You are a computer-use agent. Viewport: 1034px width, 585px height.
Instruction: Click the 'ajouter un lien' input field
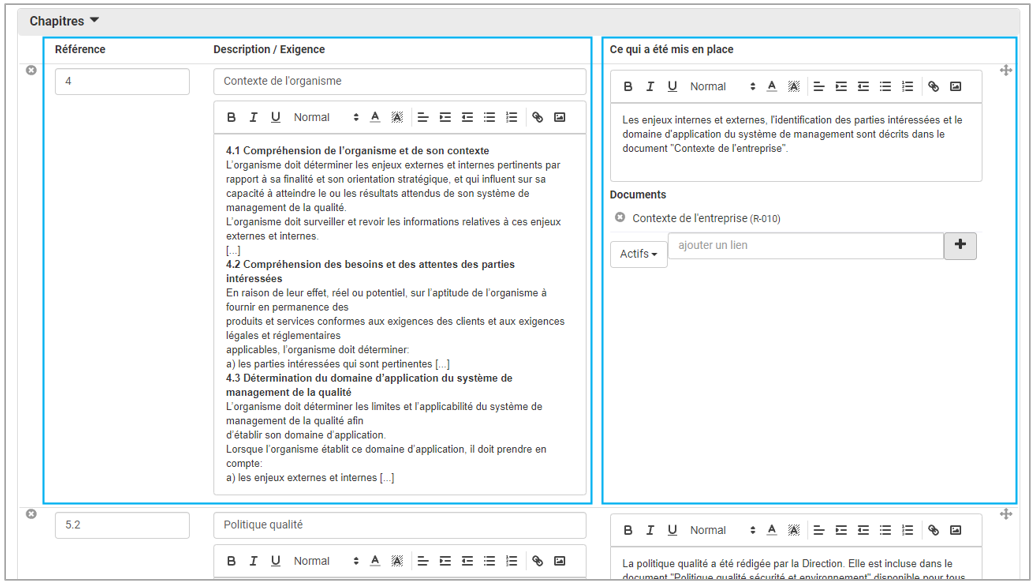coord(805,246)
